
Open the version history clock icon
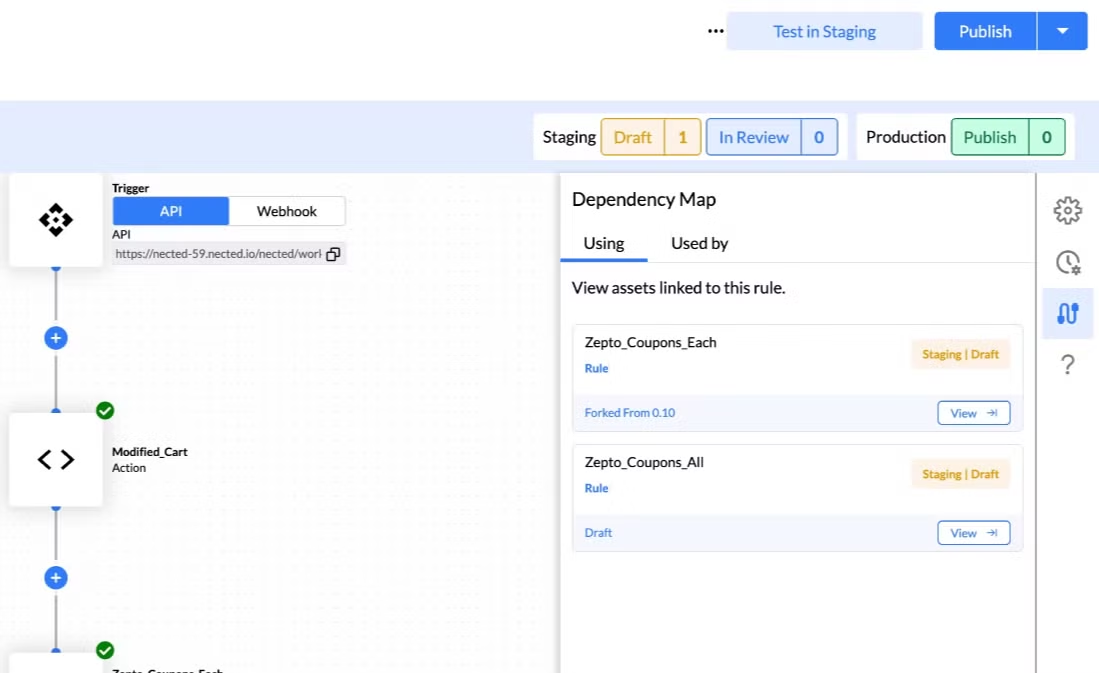point(1067,263)
